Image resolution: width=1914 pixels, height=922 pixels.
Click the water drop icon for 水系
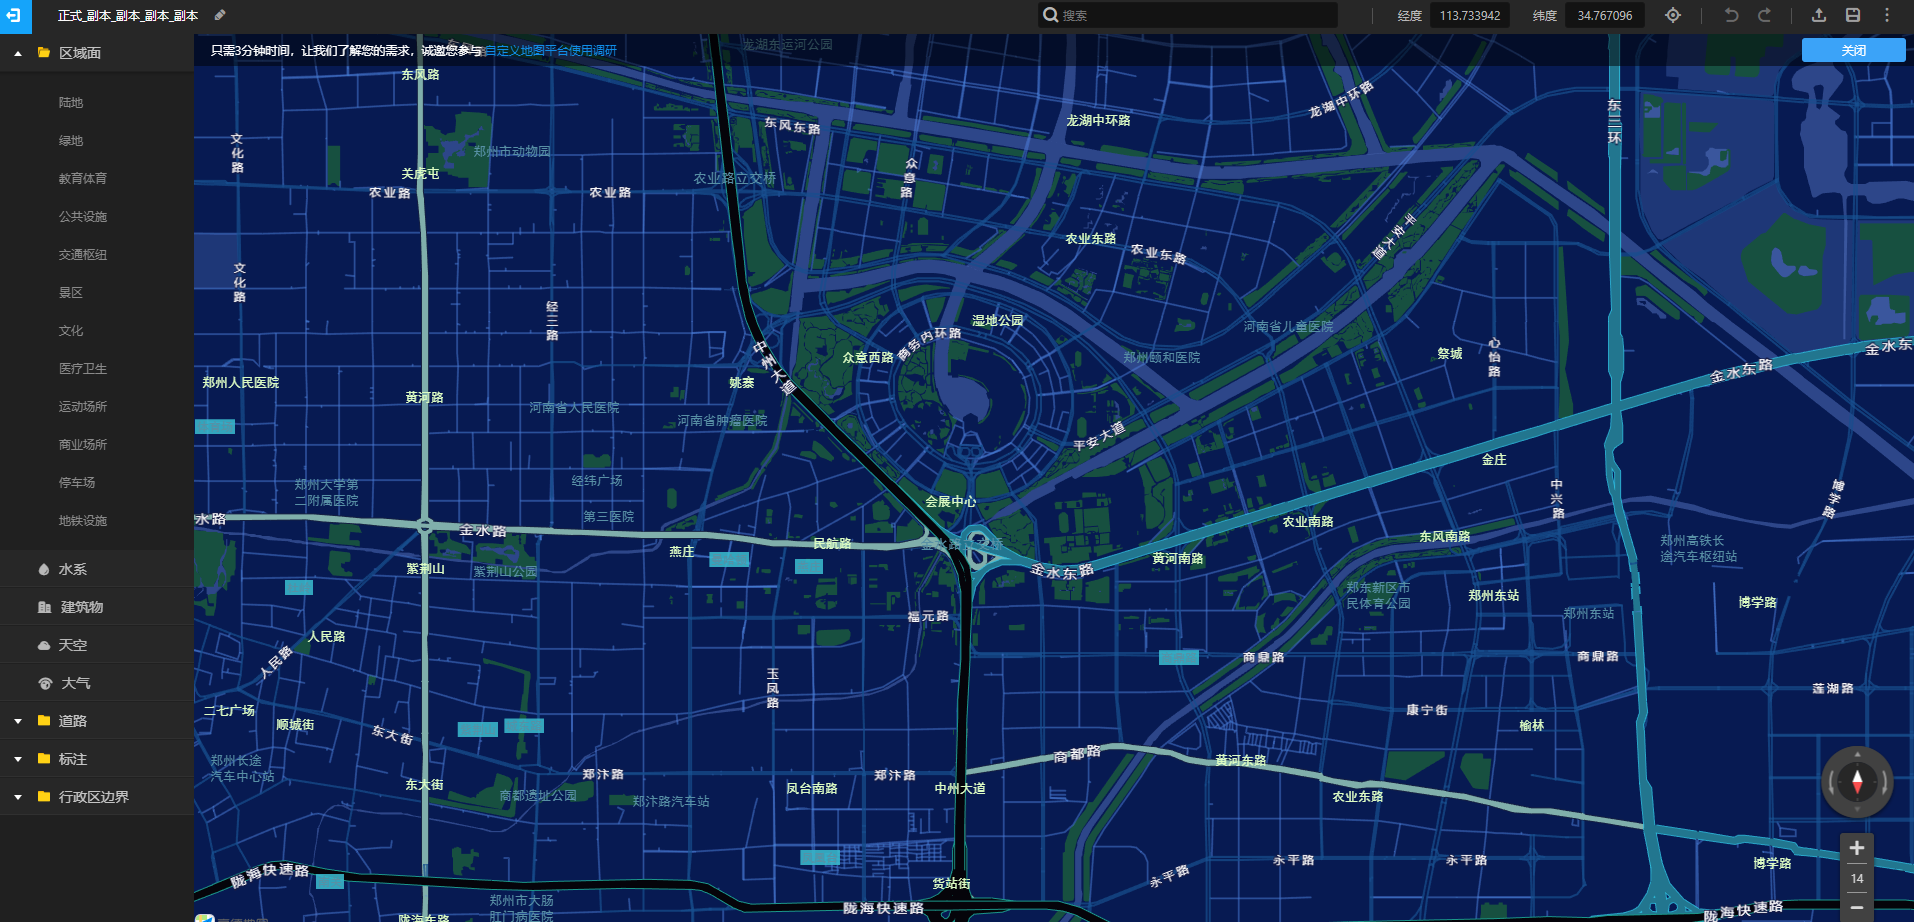44,569
